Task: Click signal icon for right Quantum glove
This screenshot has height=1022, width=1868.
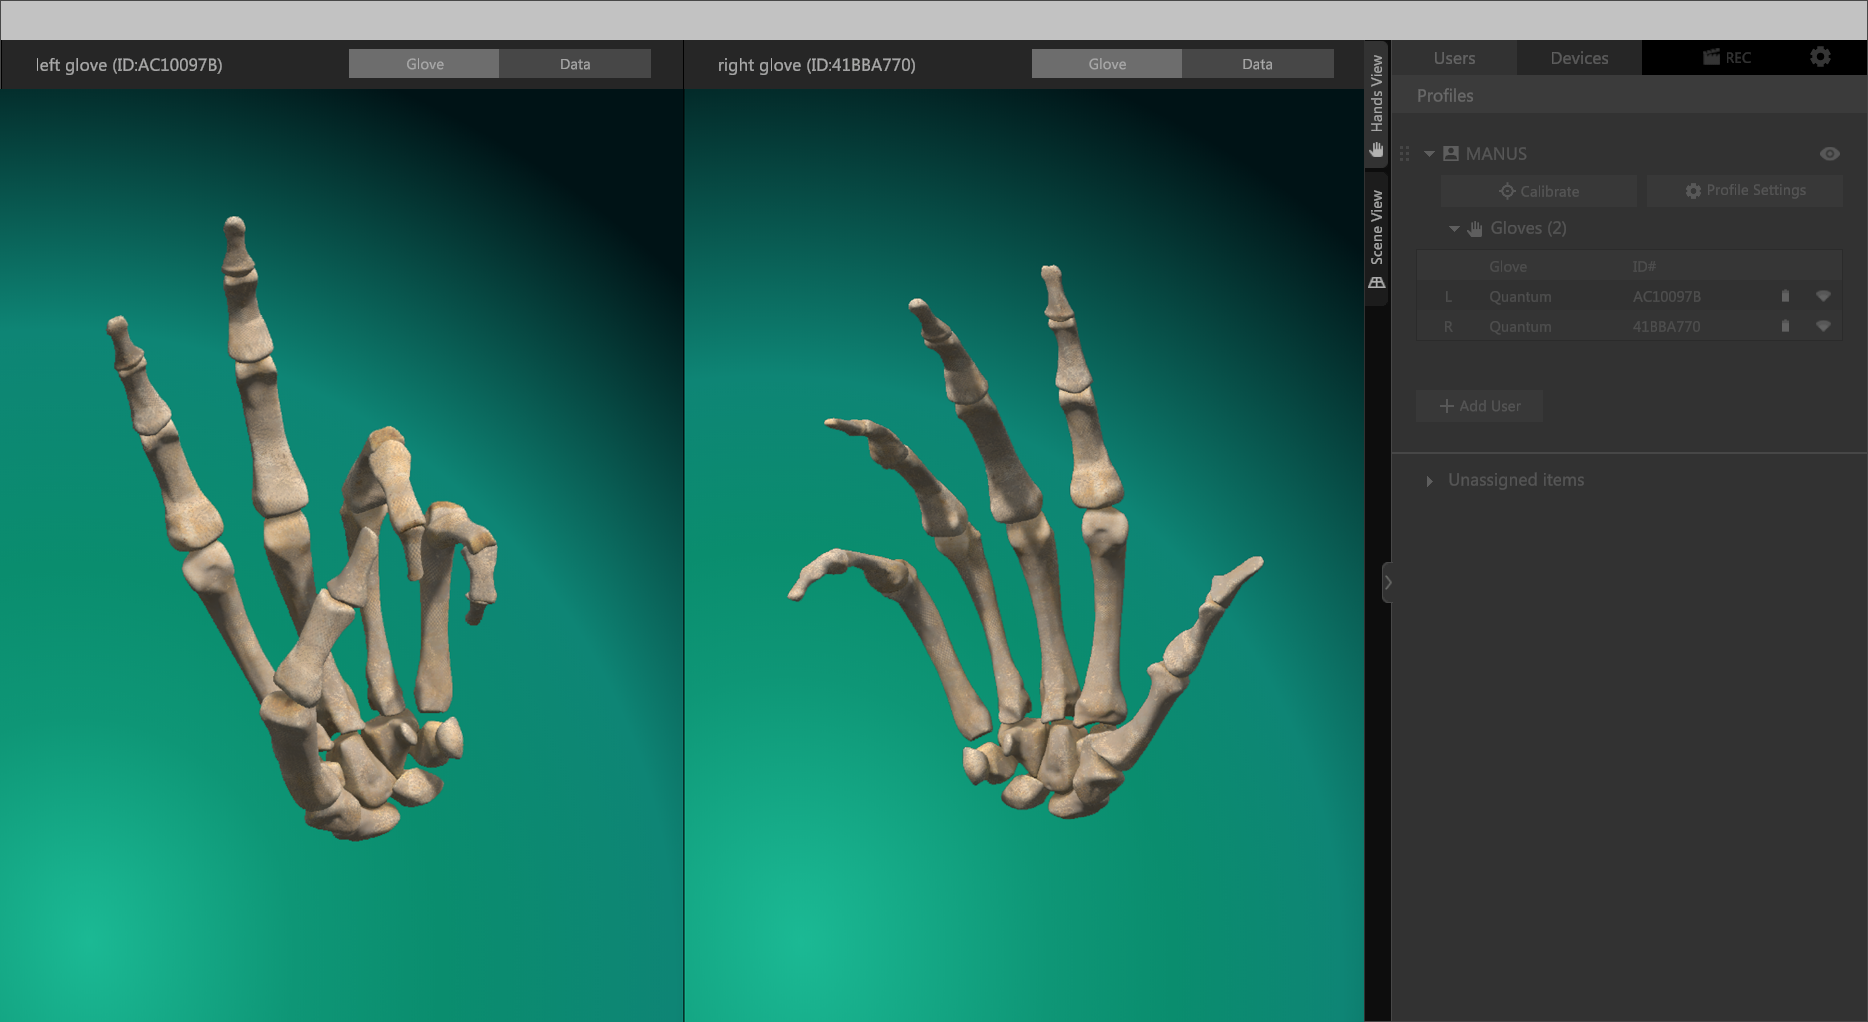Action: [1823, 326]
